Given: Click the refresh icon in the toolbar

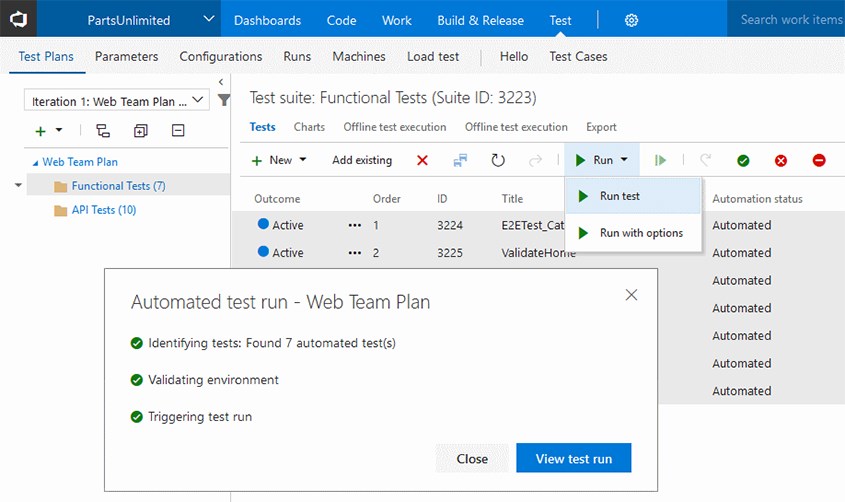Looking at the screenshot, I should 498,160.
